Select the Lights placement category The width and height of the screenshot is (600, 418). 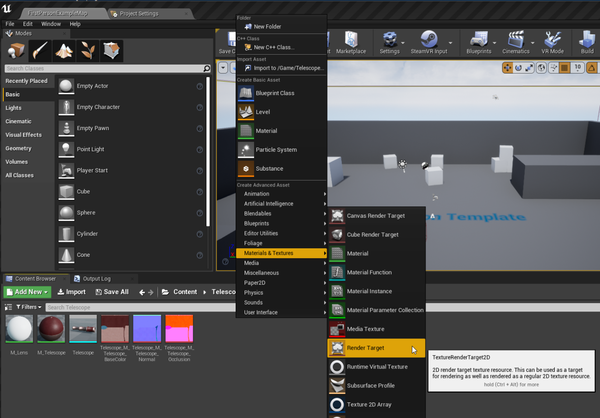tap(13, 108)
